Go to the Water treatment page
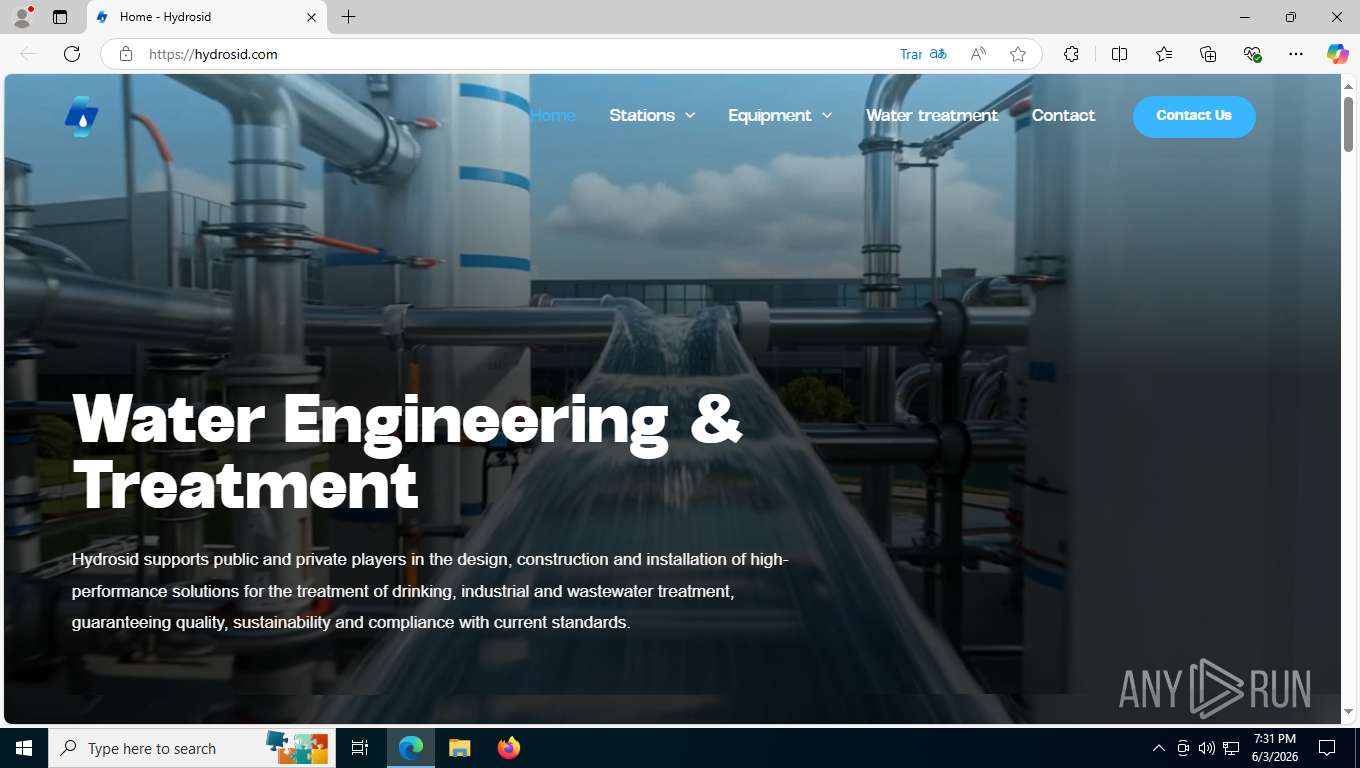Viewport: 1360px width, 768px height. [932, 116]
